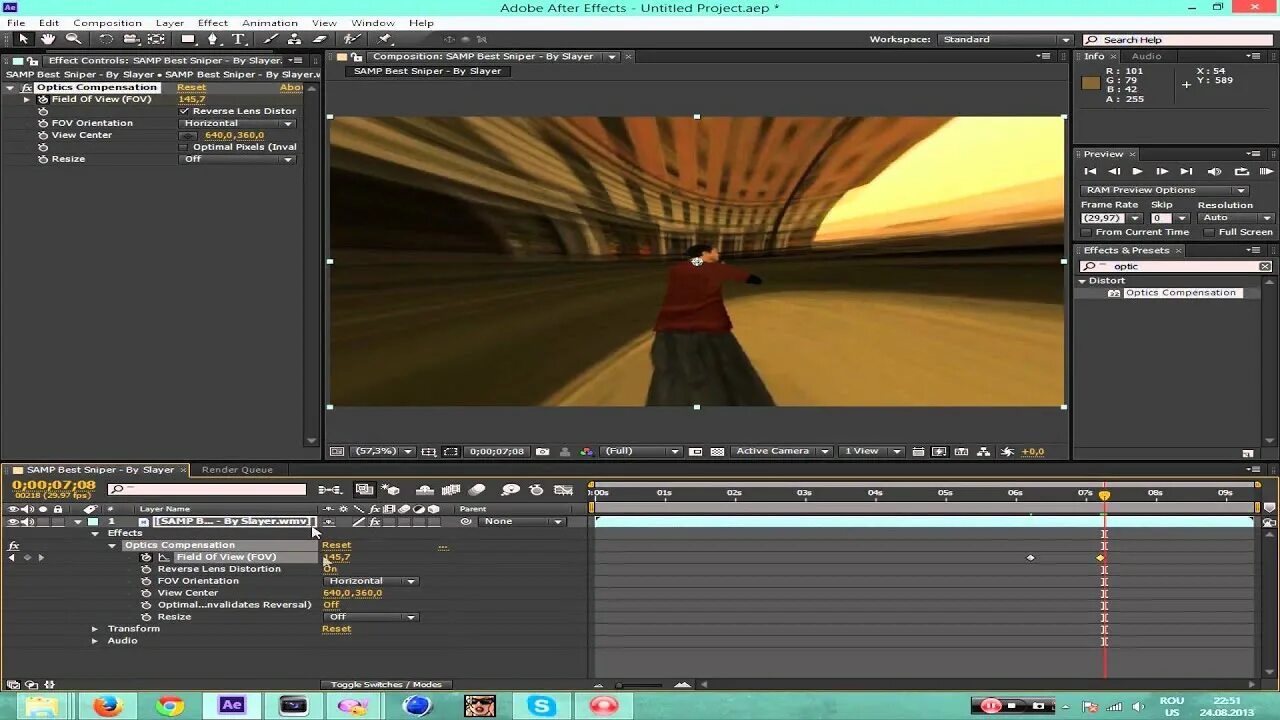
Task: Select the Eraser tool
Action: tap(319, 39)
